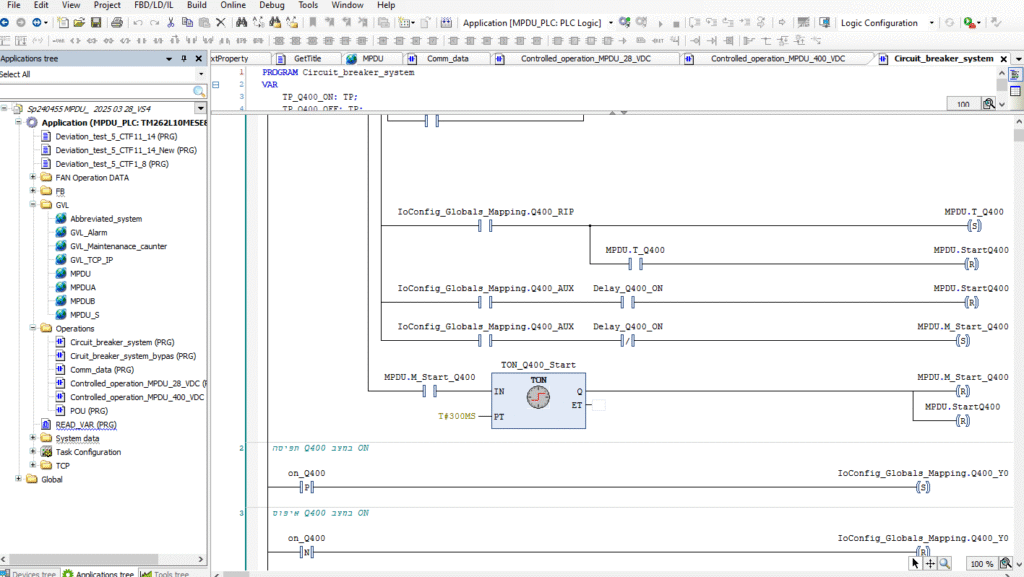Click the magnifier icon in the tree search box
The width and height of the screenshot is (1024, 577).
pyautogui.click(x=199, y=91)
